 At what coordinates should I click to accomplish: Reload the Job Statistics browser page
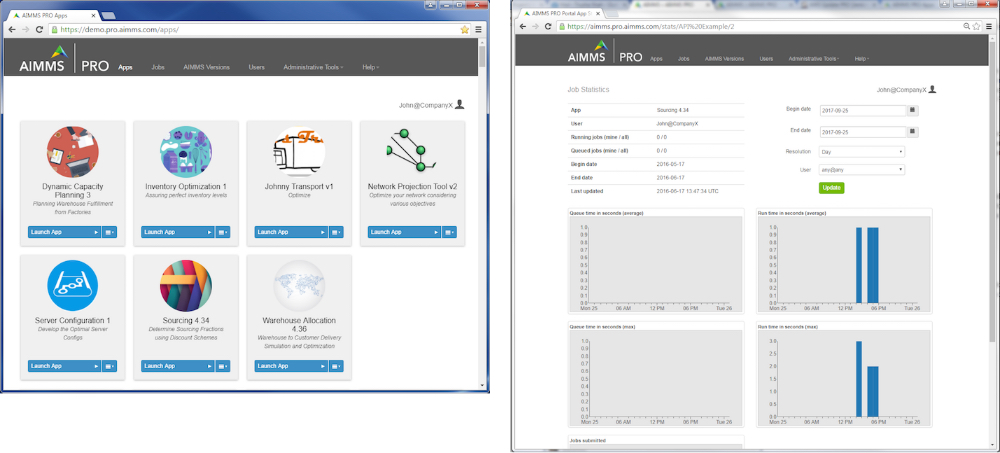548,26
